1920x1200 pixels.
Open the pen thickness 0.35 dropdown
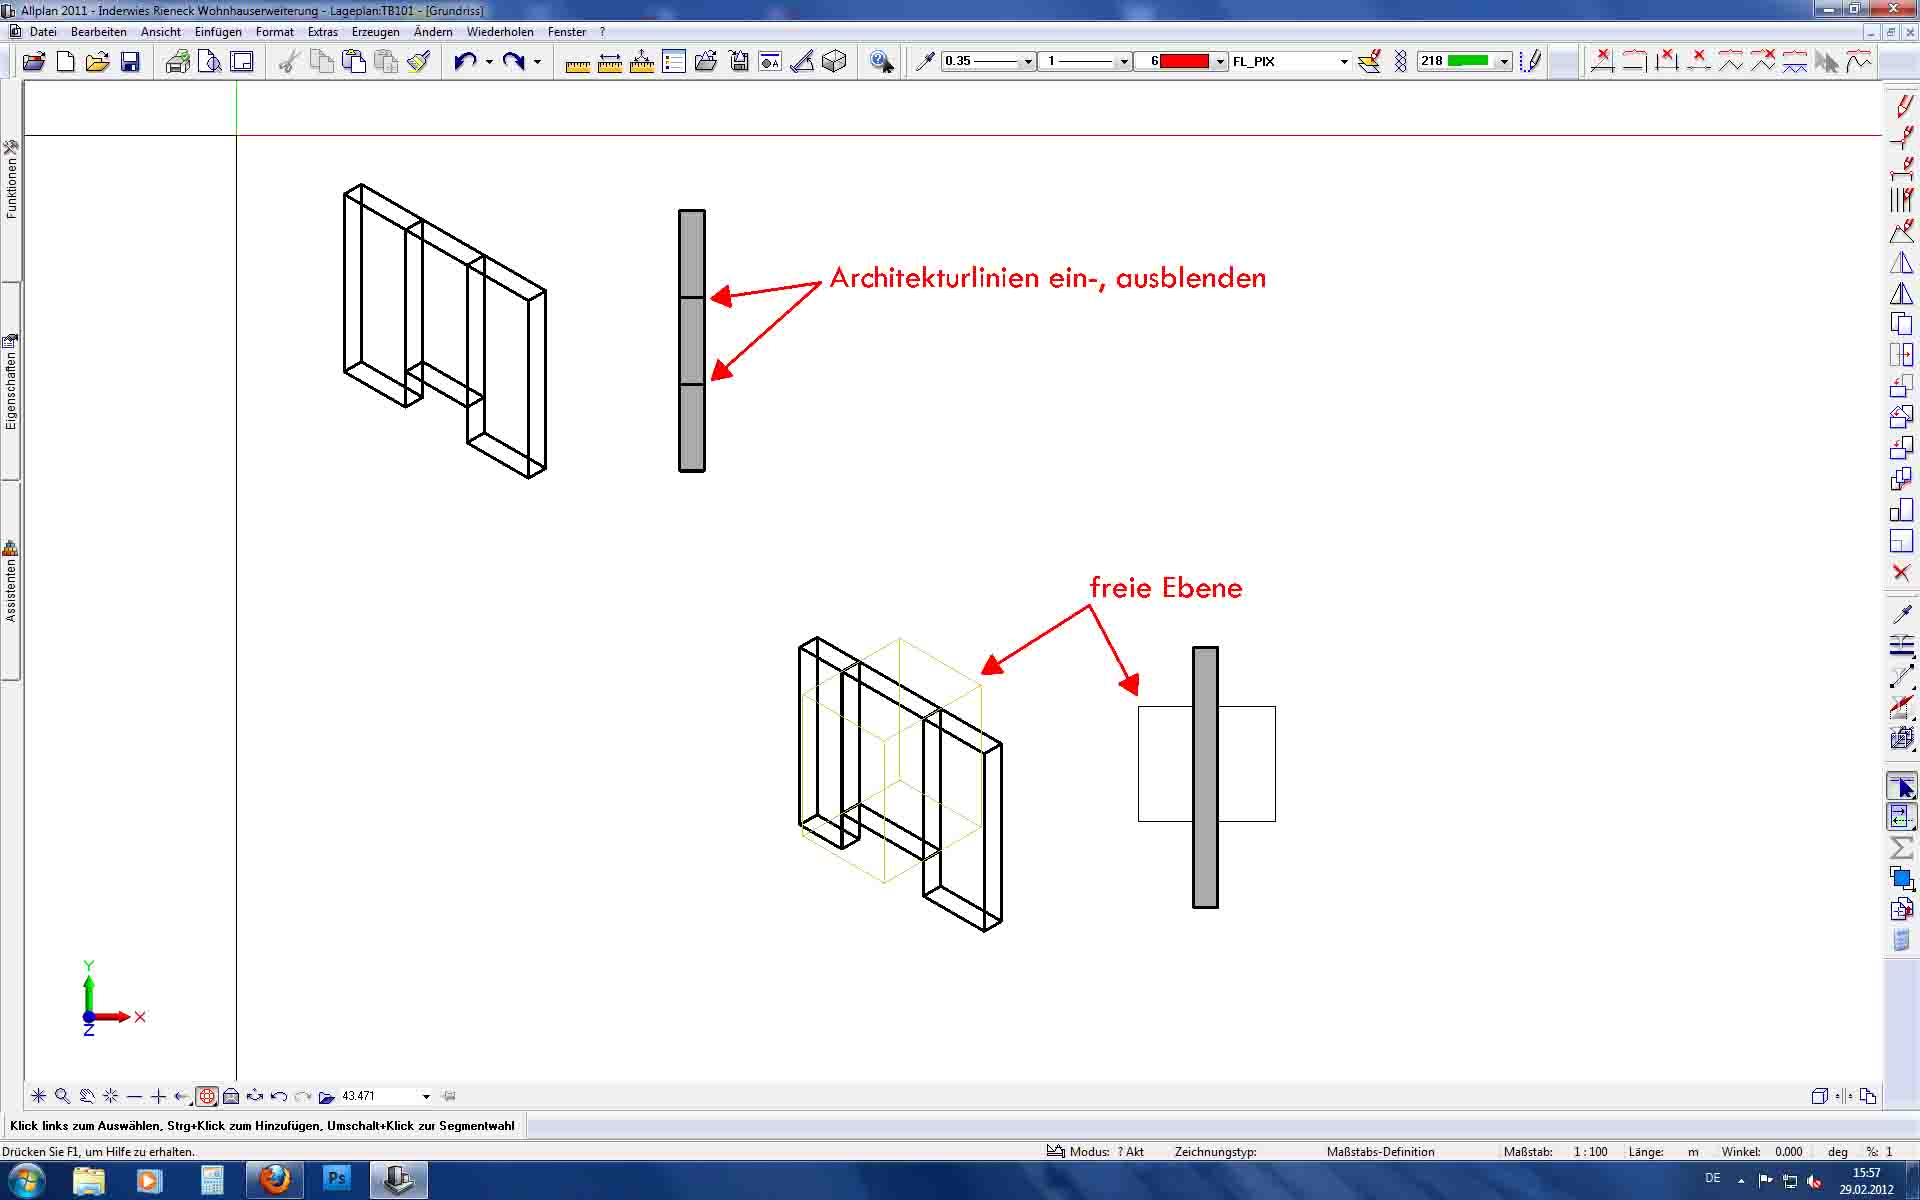tap(1028, 62)
